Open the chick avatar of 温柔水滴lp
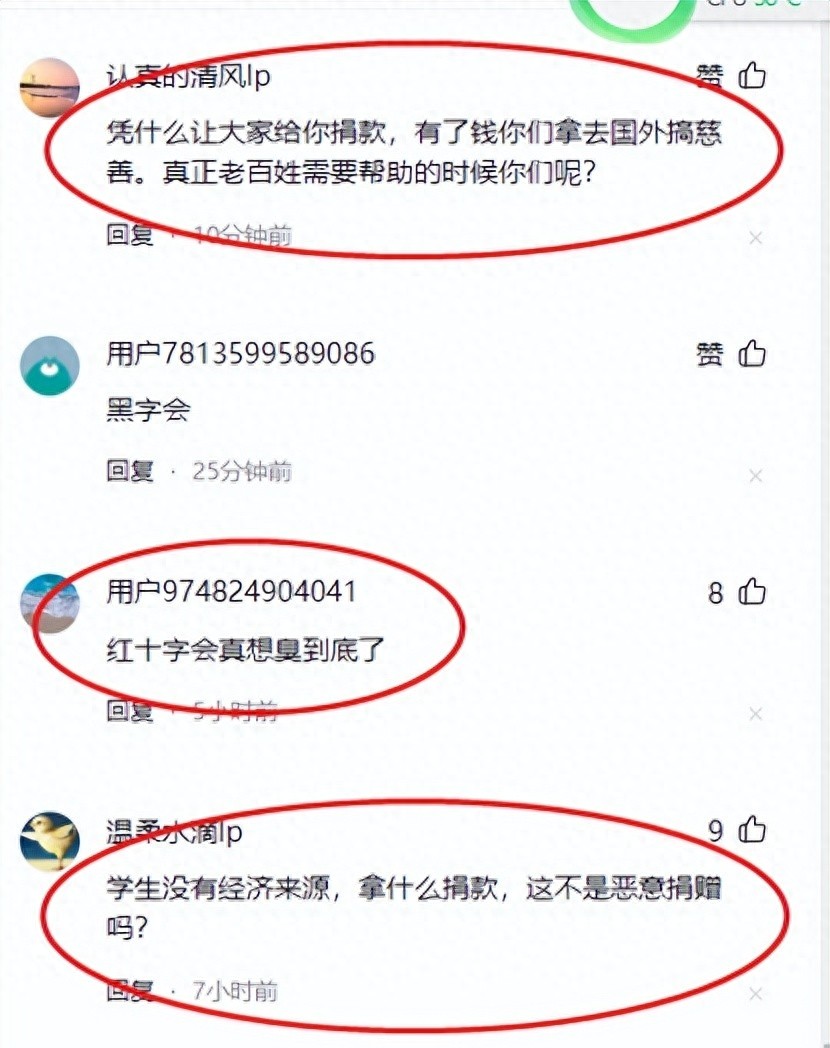Screen dimensions: 830x1048 click(50, 841)
